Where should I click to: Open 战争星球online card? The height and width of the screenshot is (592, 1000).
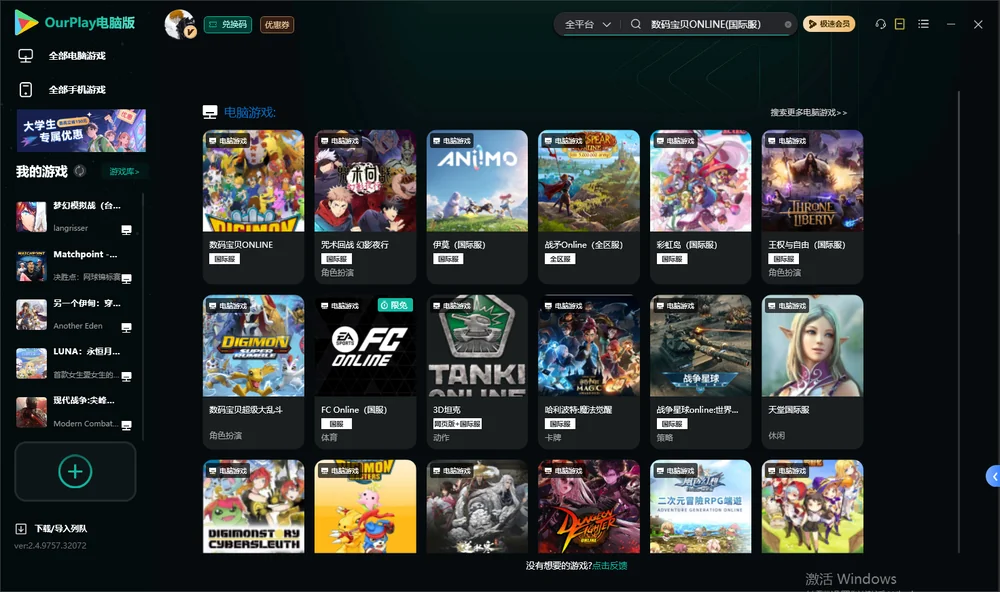(700, 371)
